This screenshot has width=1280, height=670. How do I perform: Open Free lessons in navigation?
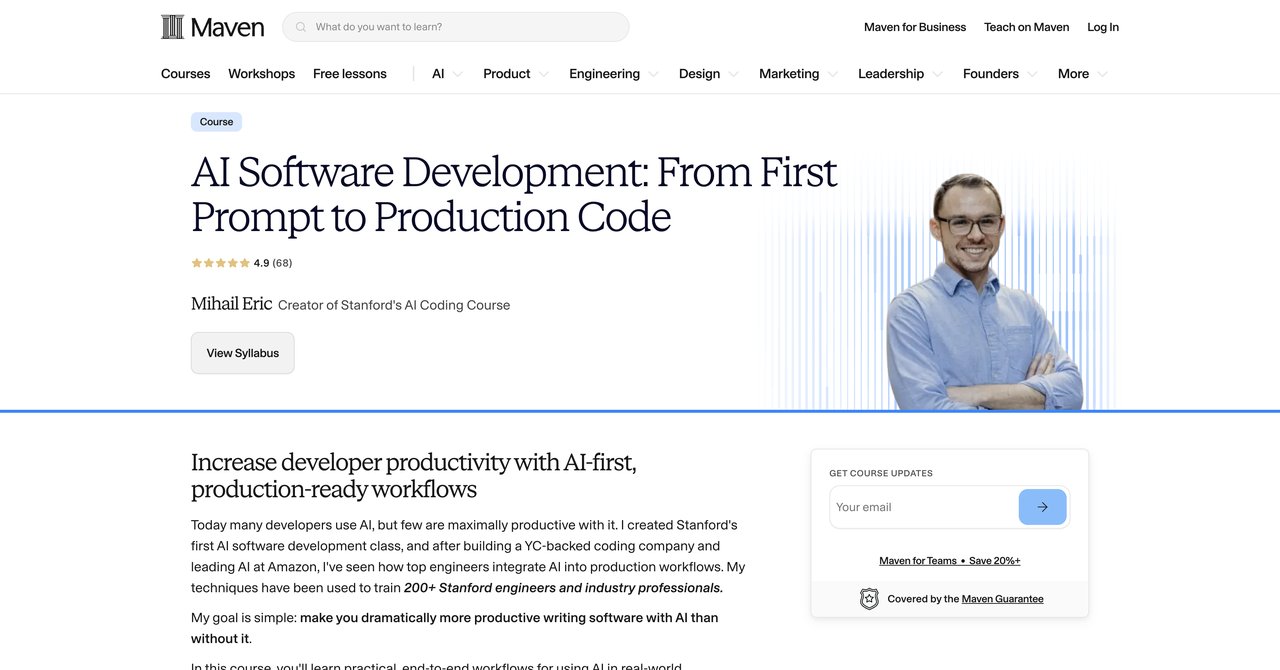coord(350,74)
